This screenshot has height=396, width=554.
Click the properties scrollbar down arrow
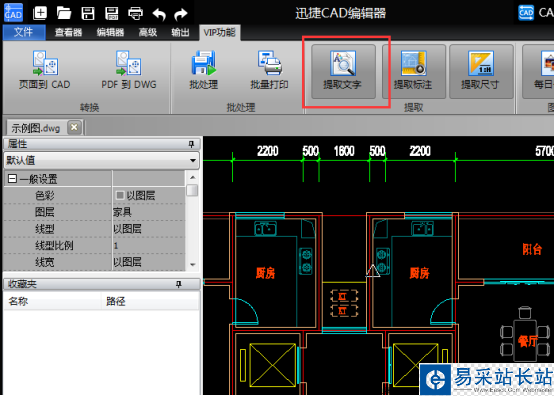193,265
